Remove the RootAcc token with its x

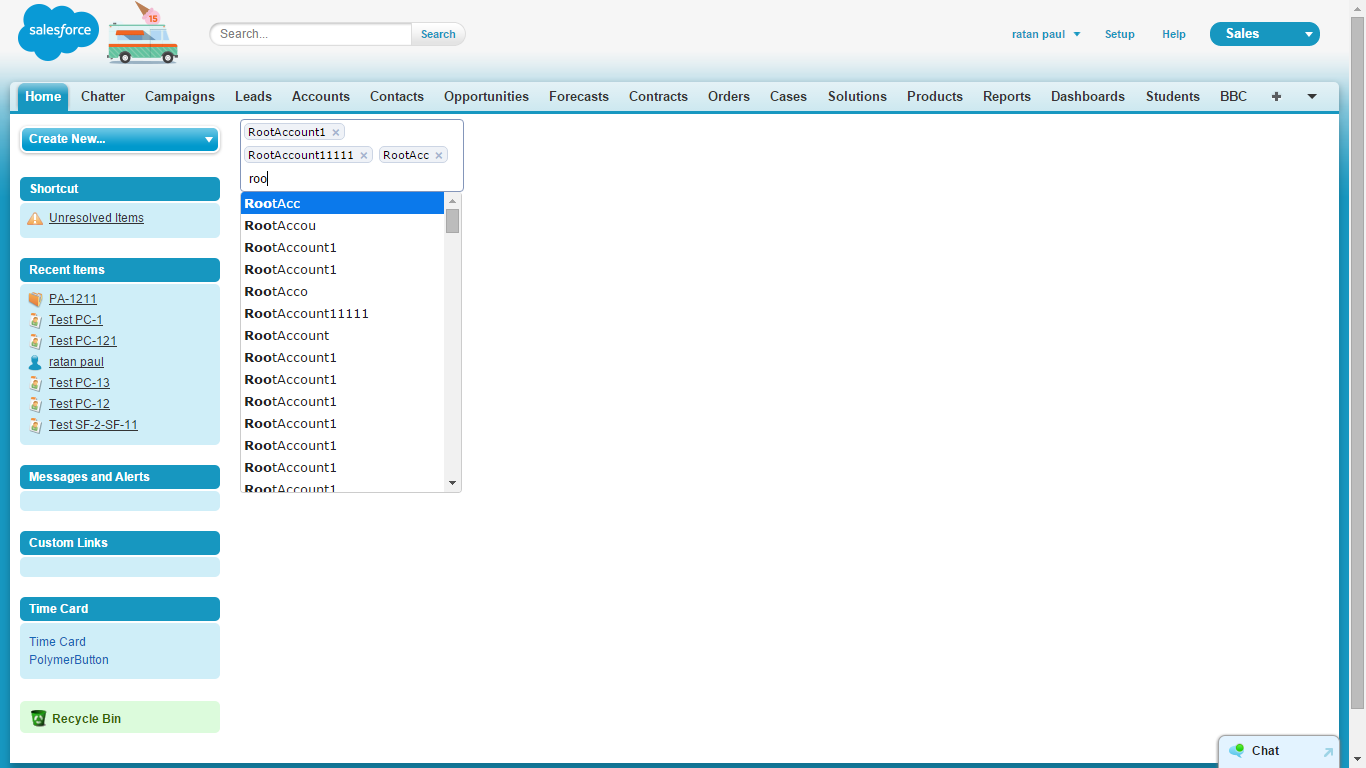coord(439,155)
